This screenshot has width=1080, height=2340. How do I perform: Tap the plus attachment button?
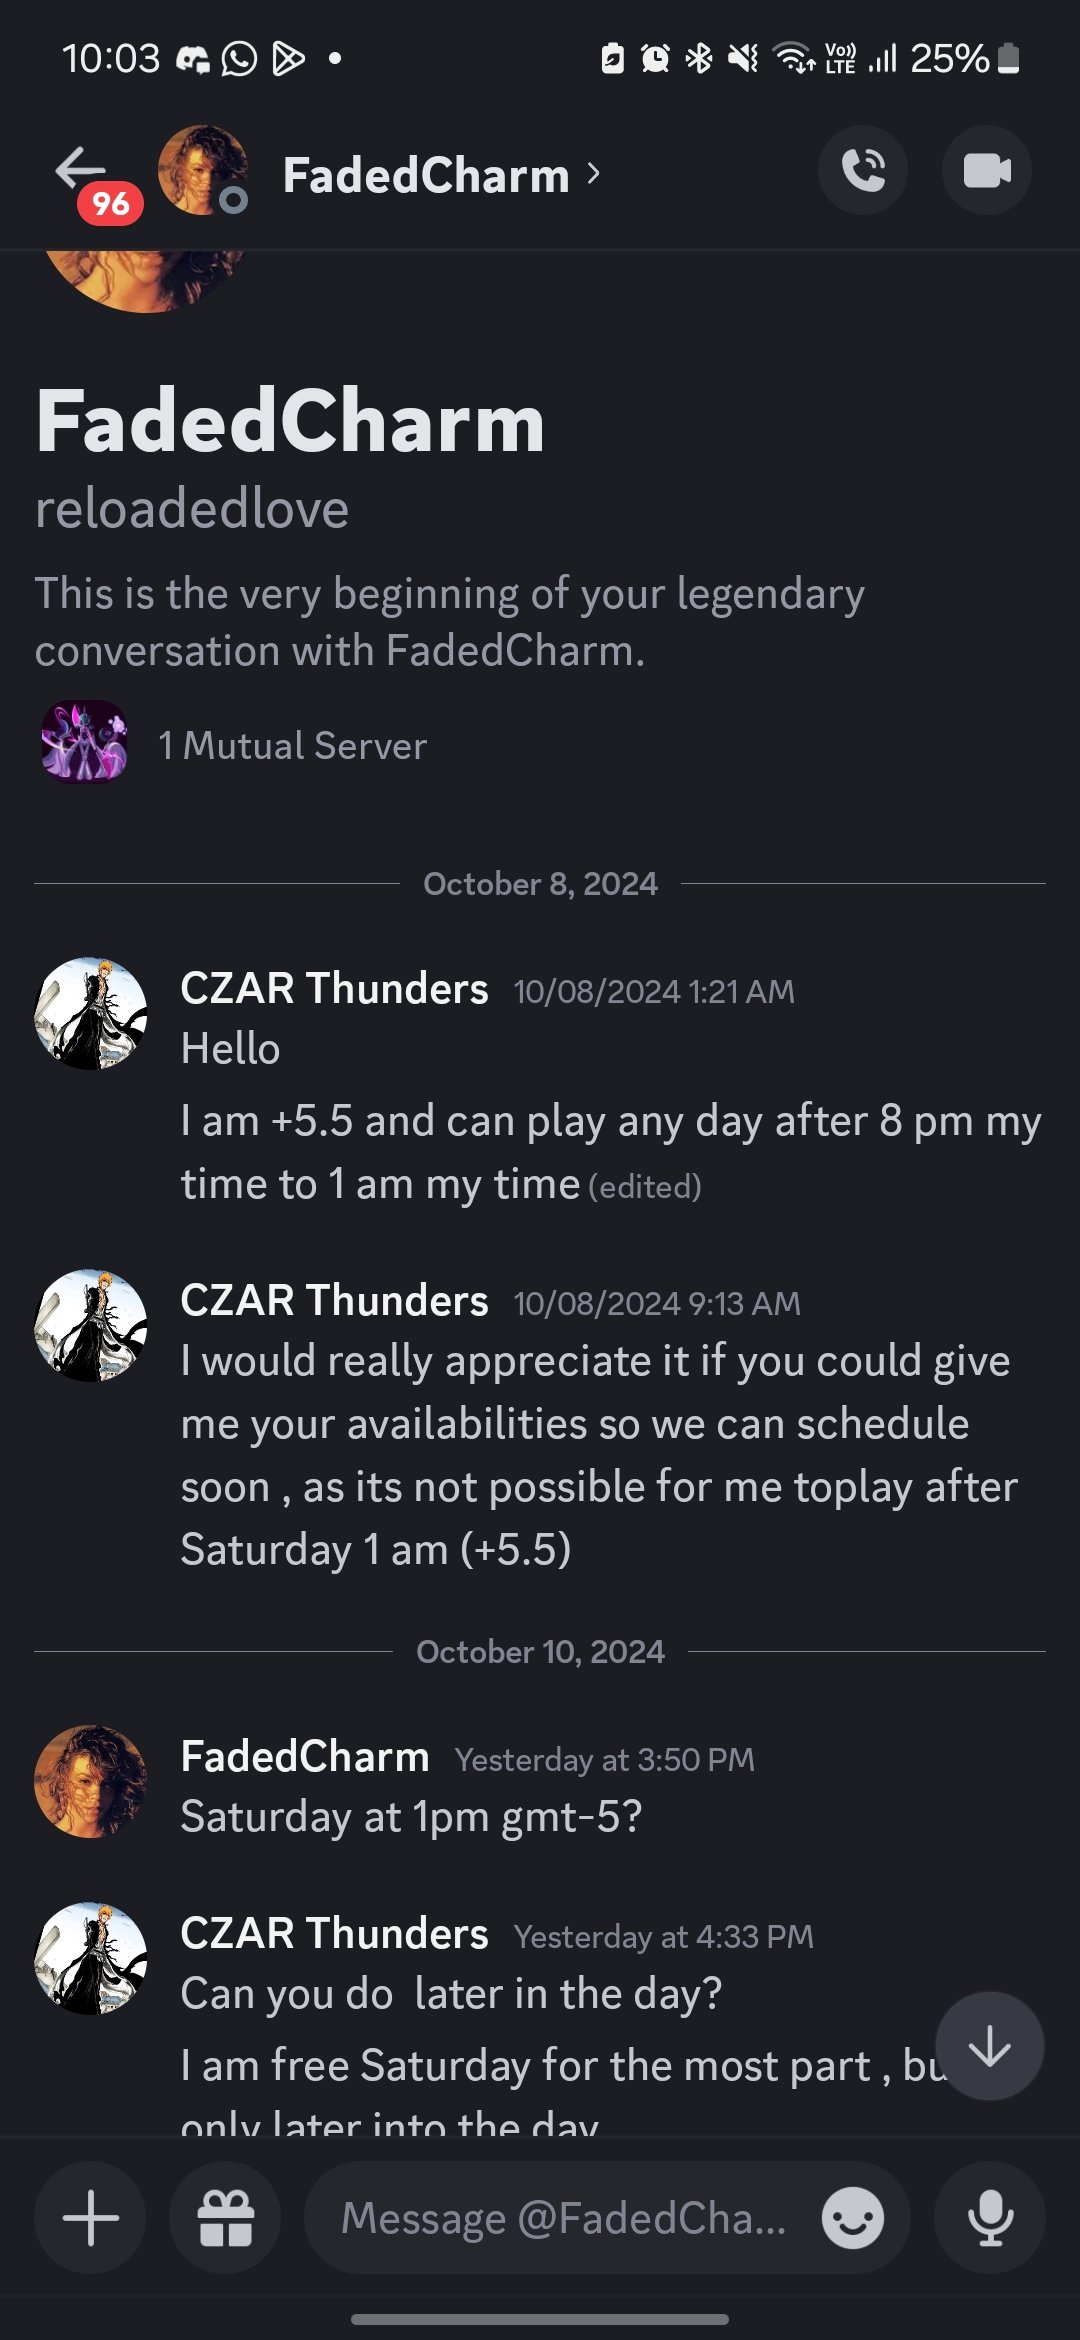[x=90, y=2218]
